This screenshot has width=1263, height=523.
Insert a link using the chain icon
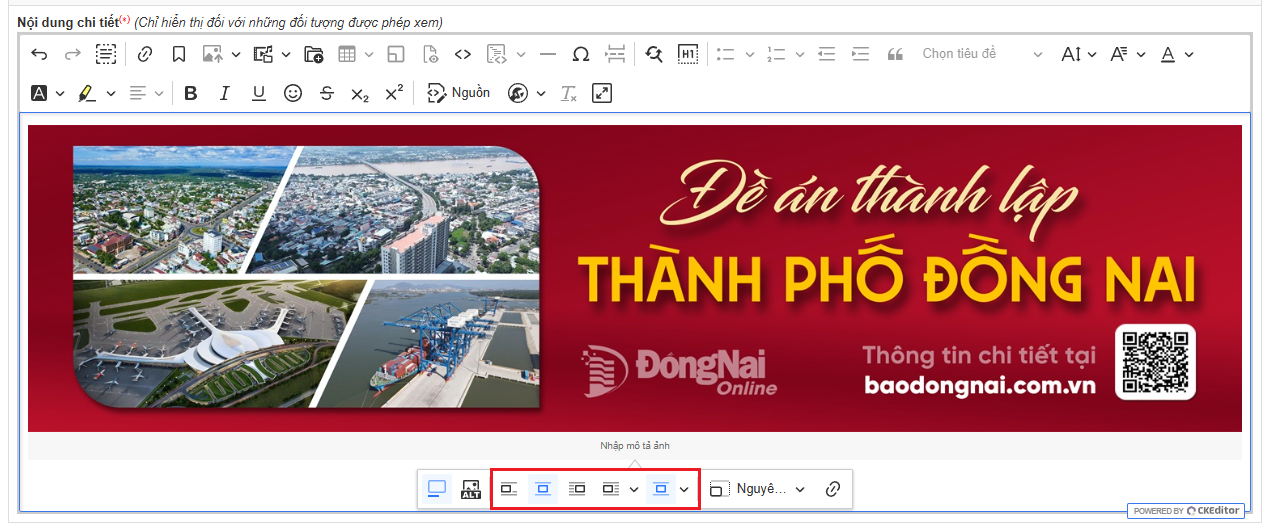[145, 54]
